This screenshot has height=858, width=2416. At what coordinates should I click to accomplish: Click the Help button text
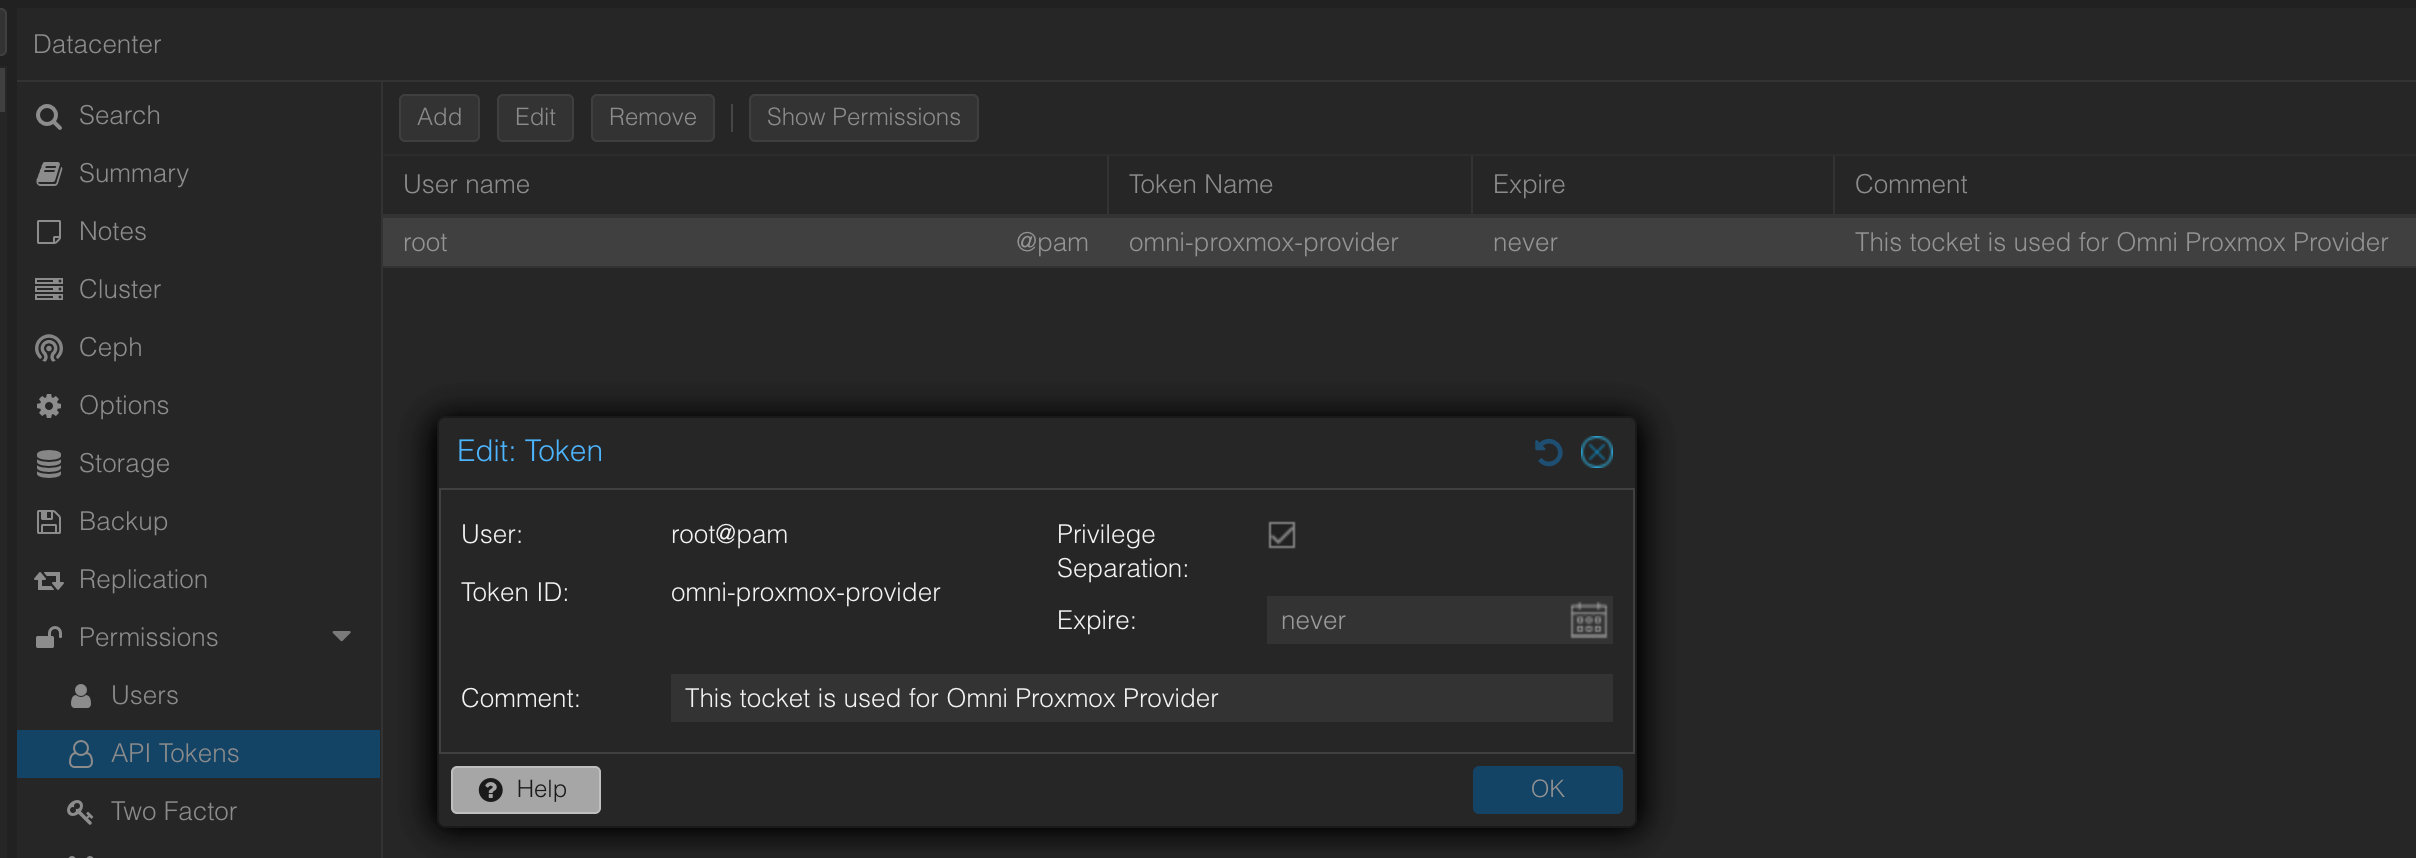tap(541, 790)
